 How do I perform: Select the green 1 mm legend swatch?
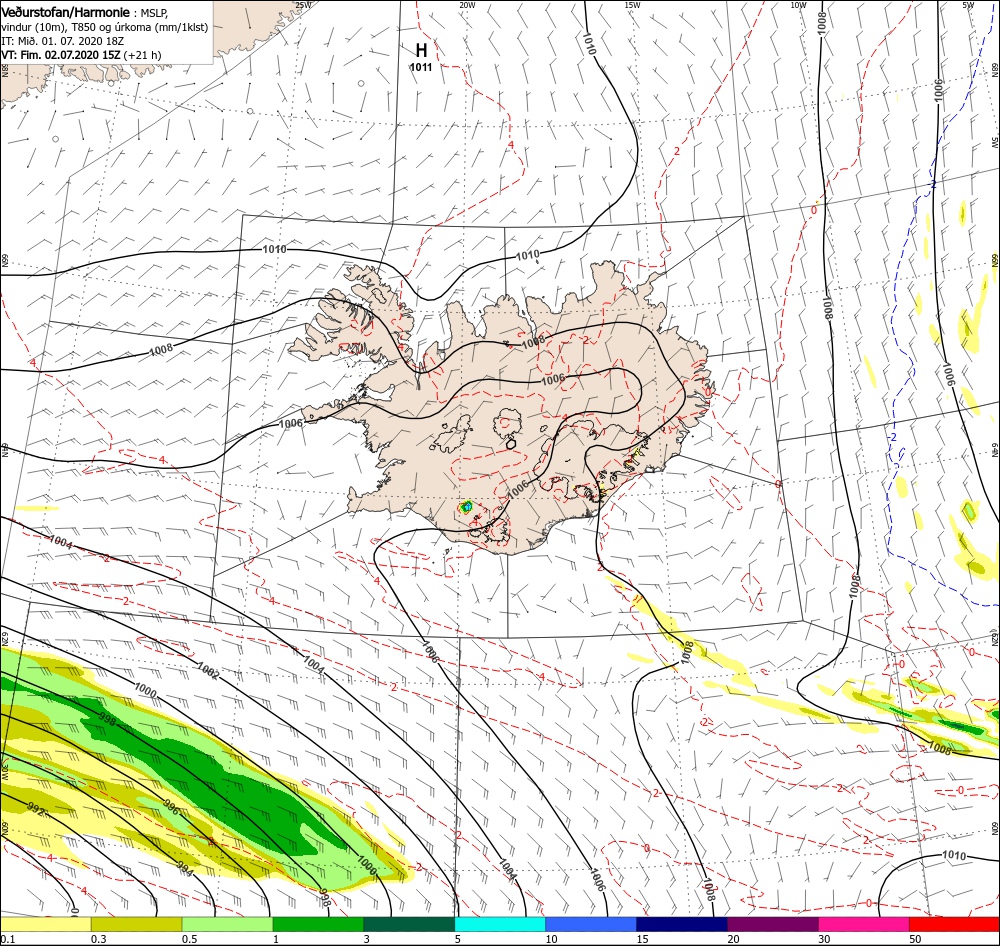[318, 925]
